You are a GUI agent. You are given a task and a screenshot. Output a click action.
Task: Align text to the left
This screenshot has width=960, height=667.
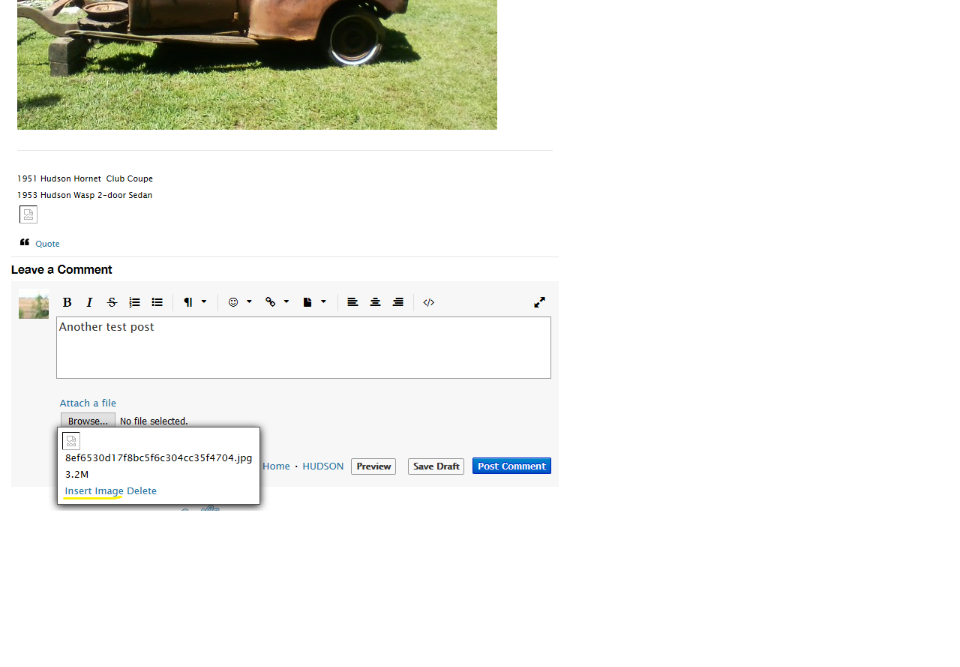pyautogui.click(x=353, y=302)
